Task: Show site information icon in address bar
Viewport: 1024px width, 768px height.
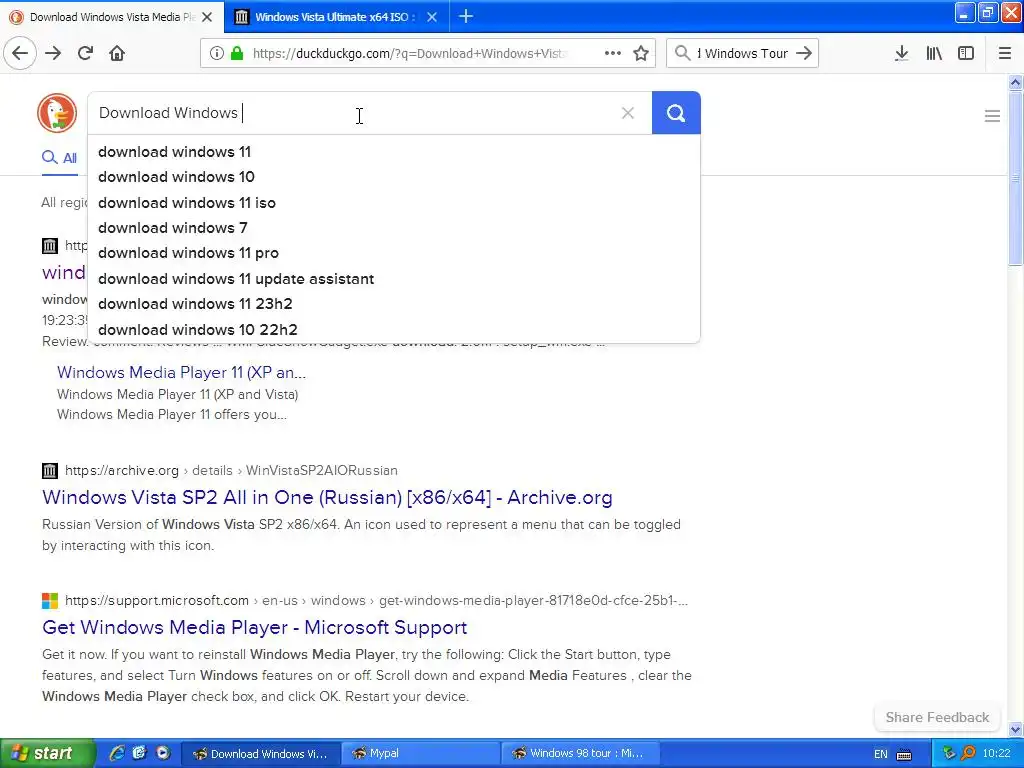Action: click(x=217, y=53)
